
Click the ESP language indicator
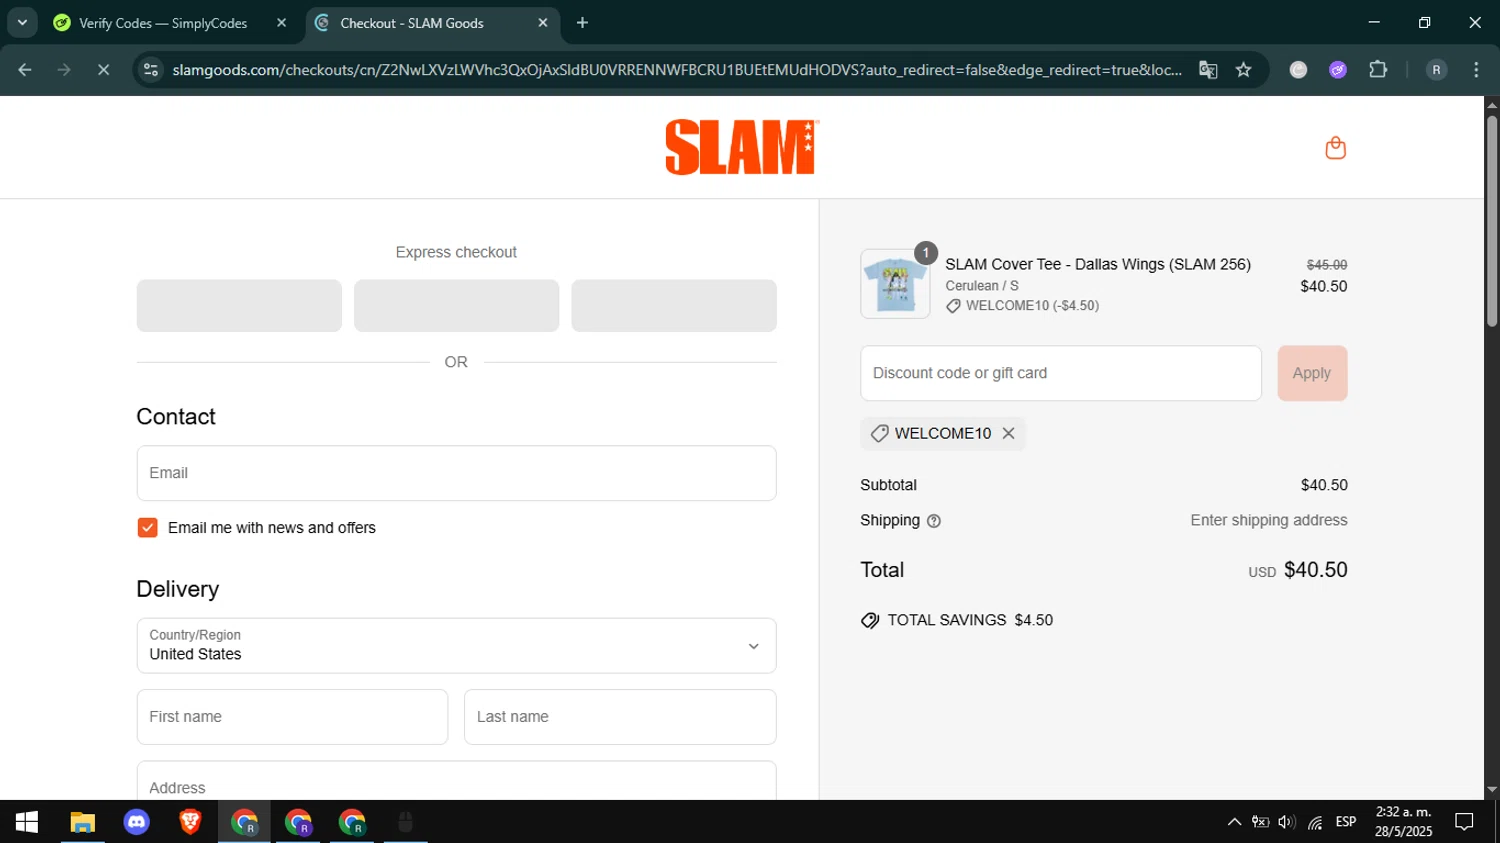pos(1346,822)
